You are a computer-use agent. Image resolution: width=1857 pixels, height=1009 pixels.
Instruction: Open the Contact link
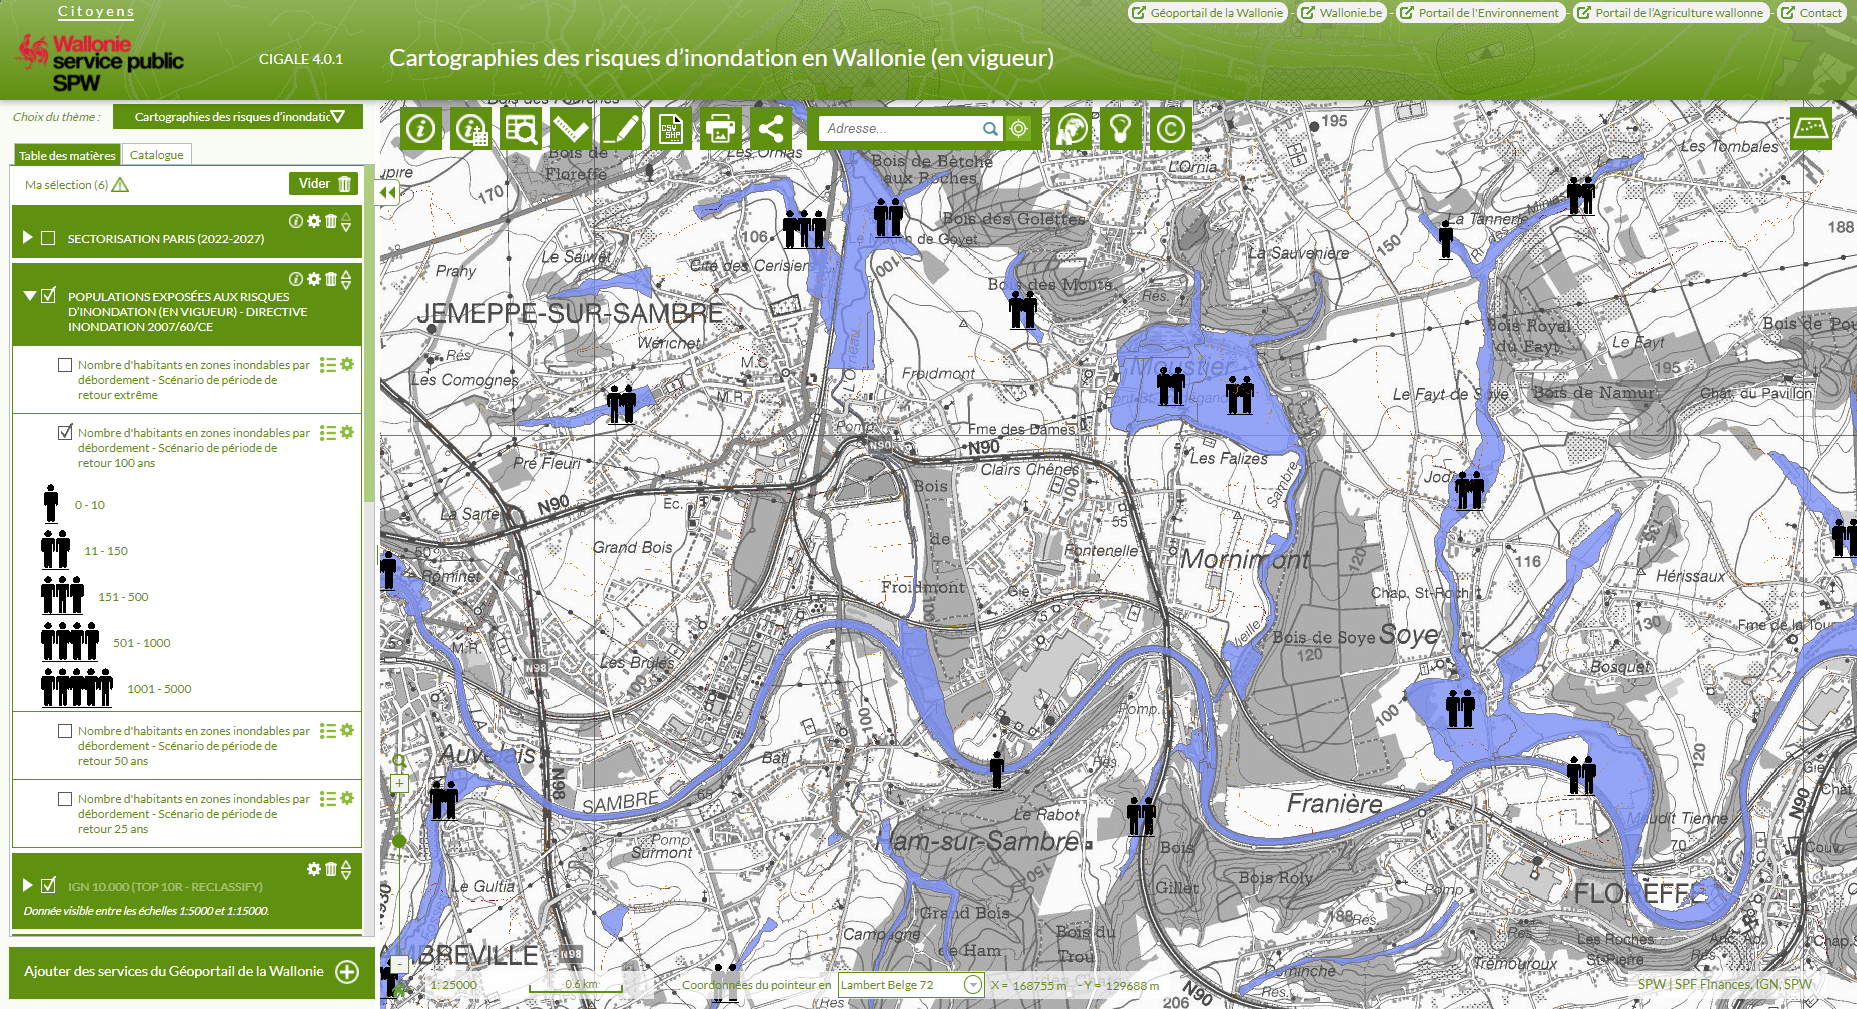coord(1811,13)
